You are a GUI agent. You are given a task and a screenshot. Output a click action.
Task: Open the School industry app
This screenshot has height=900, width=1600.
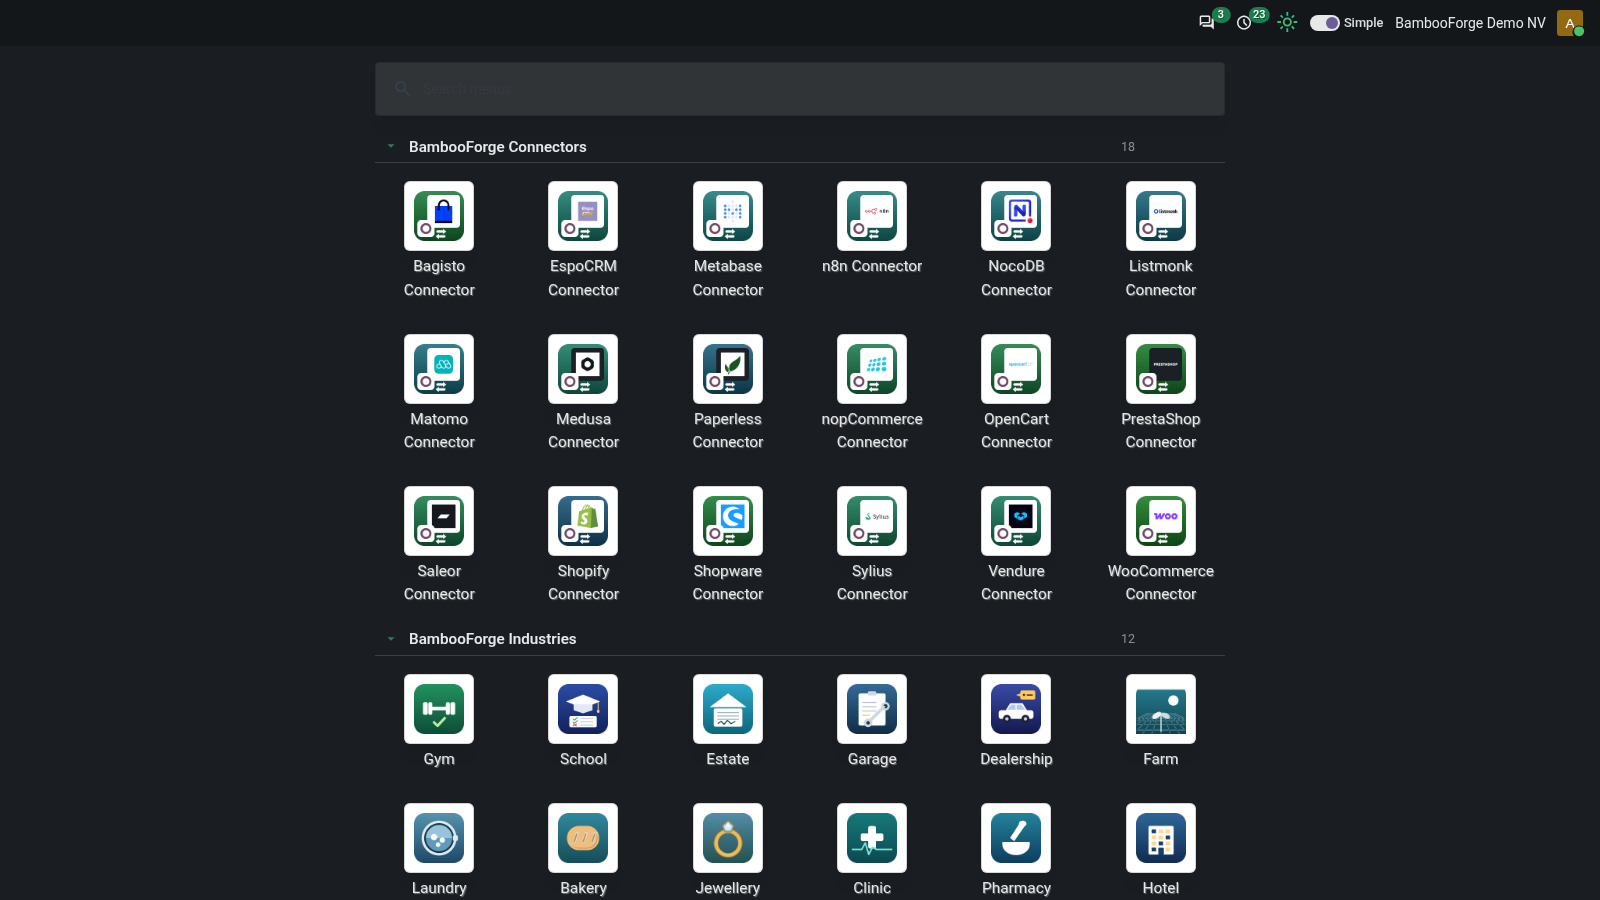[x=583, y=709]
